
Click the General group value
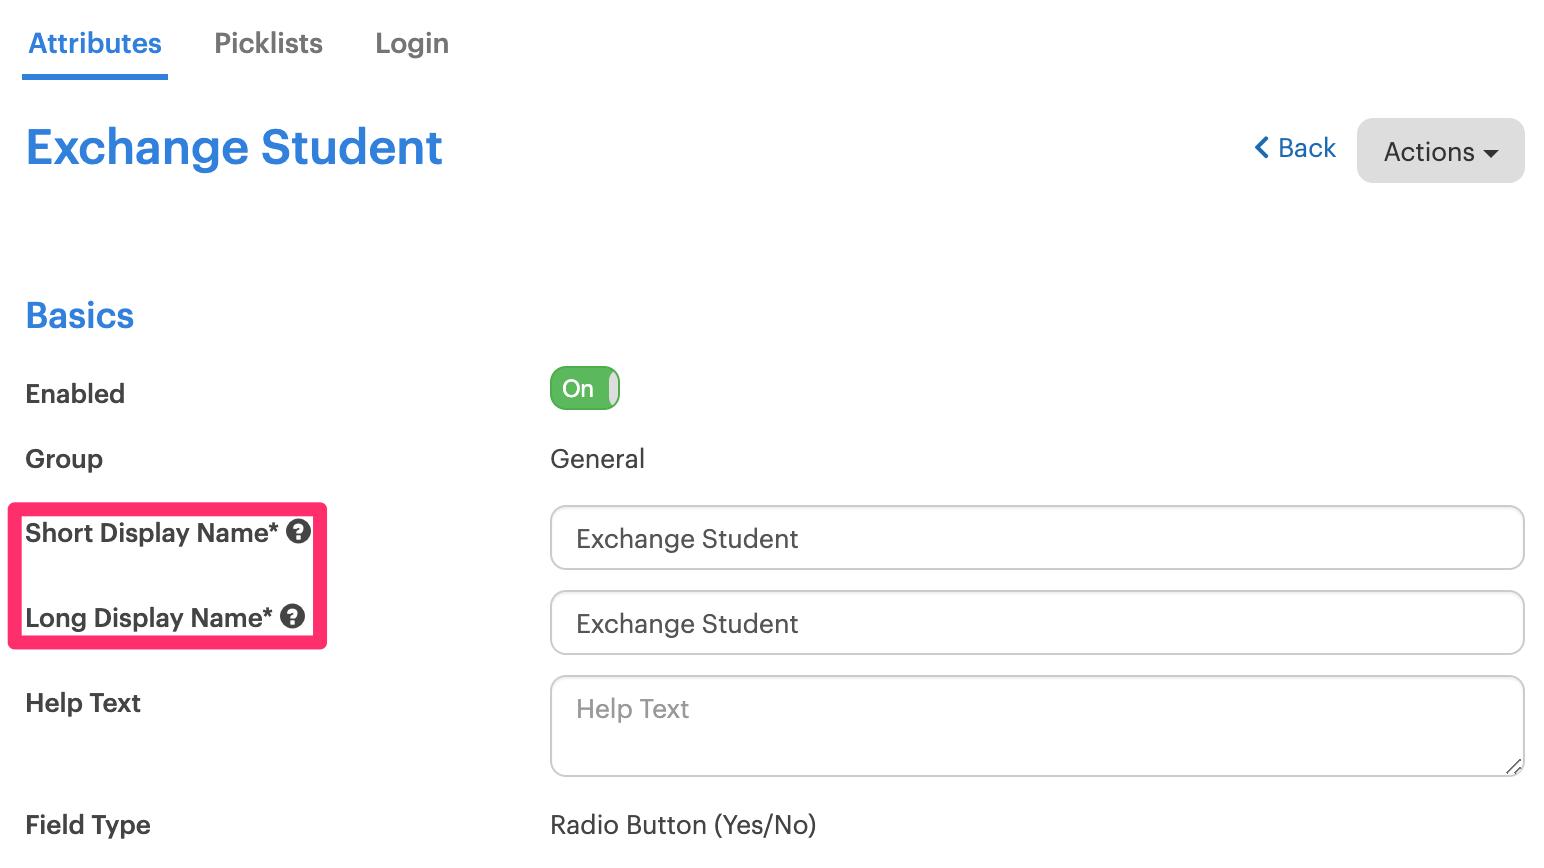(597, 459)
